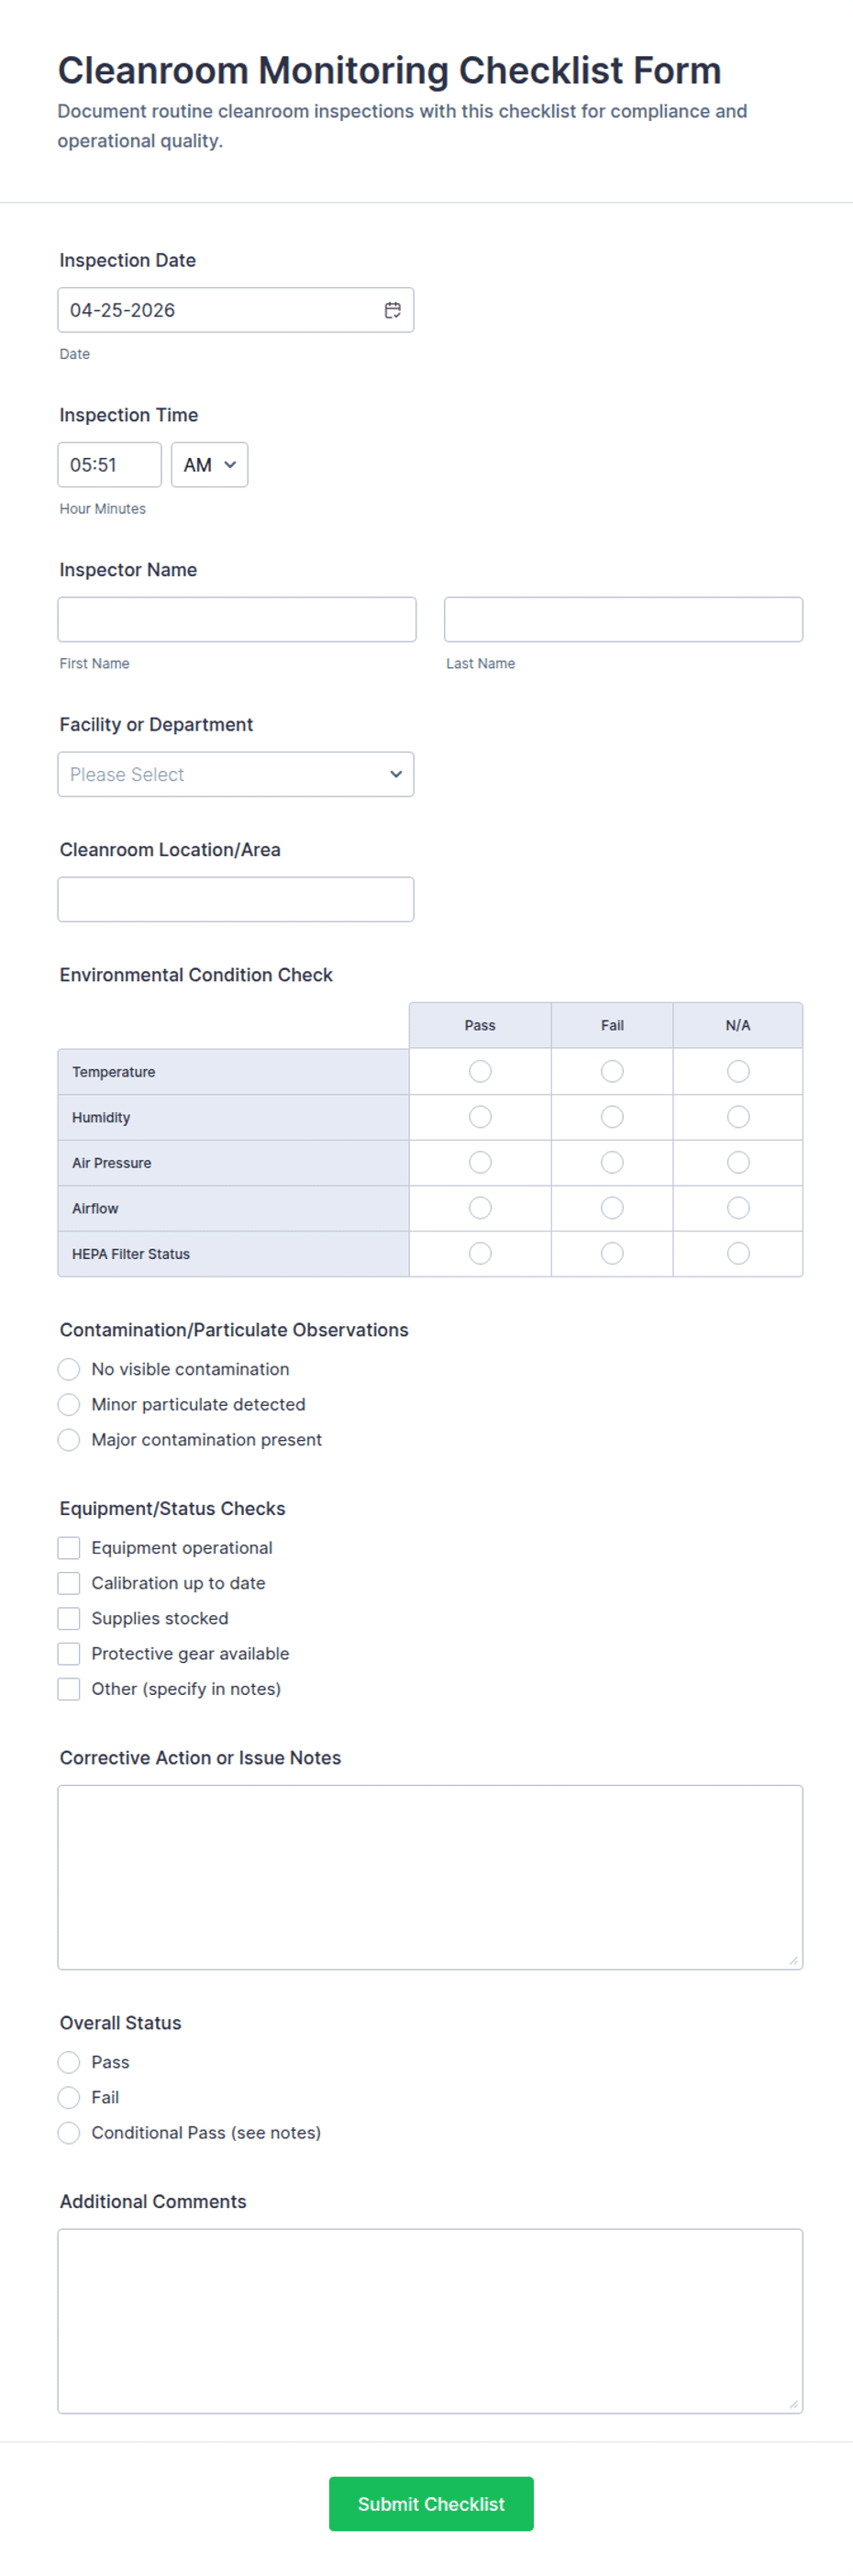Viewport: 853px width, 2576px height.
Task: Select Conditional Pass overall status
Action: pos(68,2132)
